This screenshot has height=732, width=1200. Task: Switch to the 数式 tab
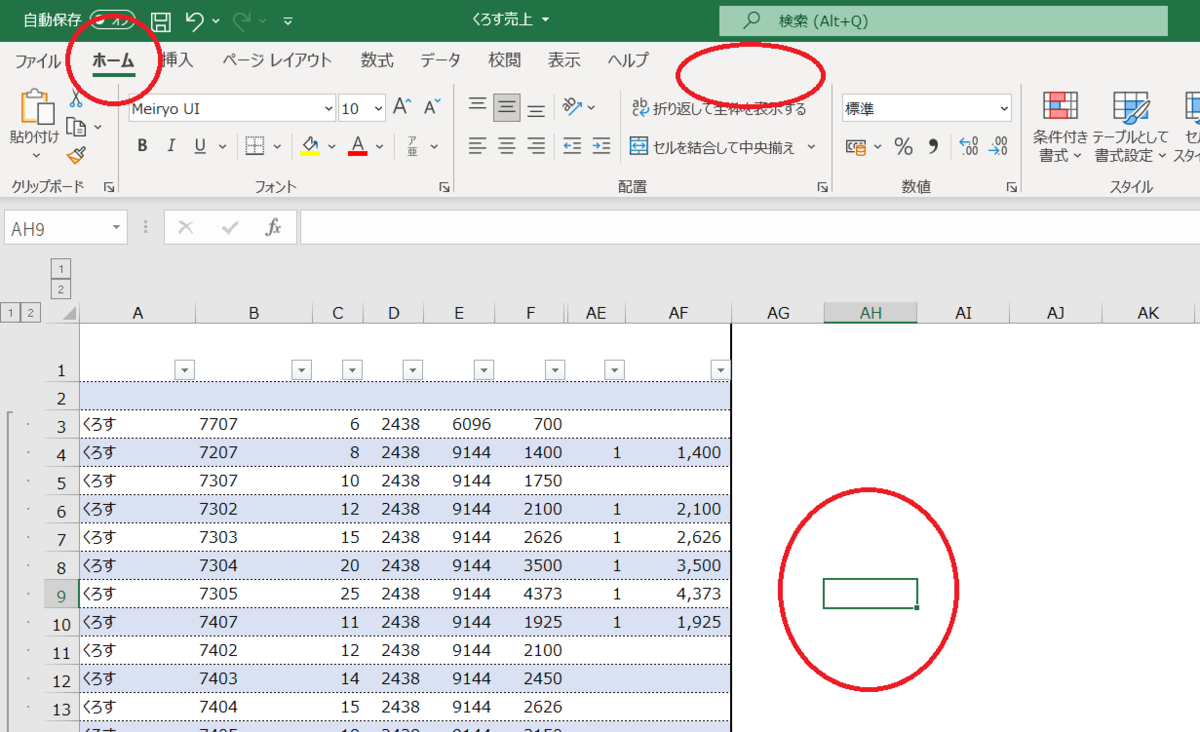click(x=377, y=60)
